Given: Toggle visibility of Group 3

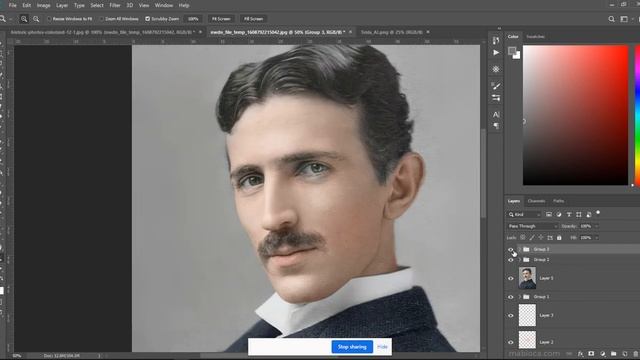Looking at the screenshot, I should [x=511, y=249].
